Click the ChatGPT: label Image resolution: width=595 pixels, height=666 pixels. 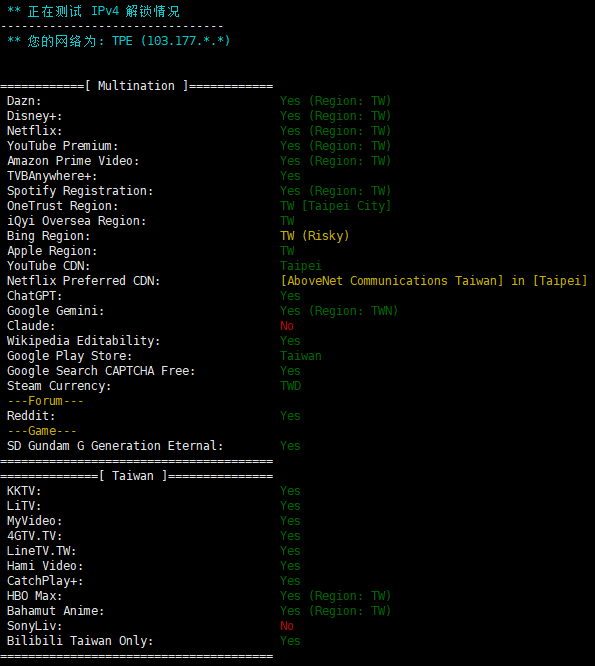coord(34,296)
